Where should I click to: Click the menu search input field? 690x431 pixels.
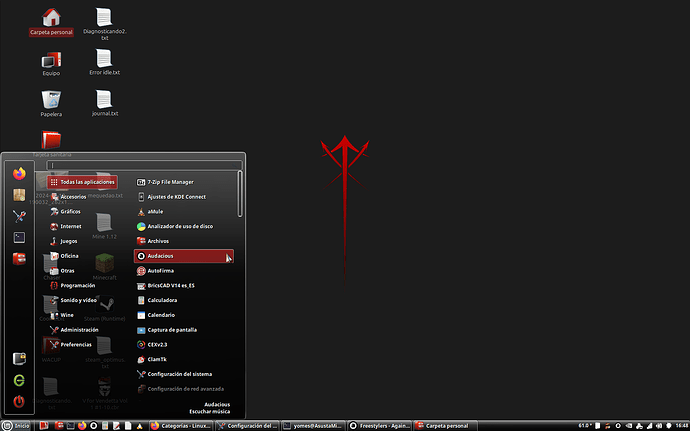pyautogui.click(x=144, y=166)
